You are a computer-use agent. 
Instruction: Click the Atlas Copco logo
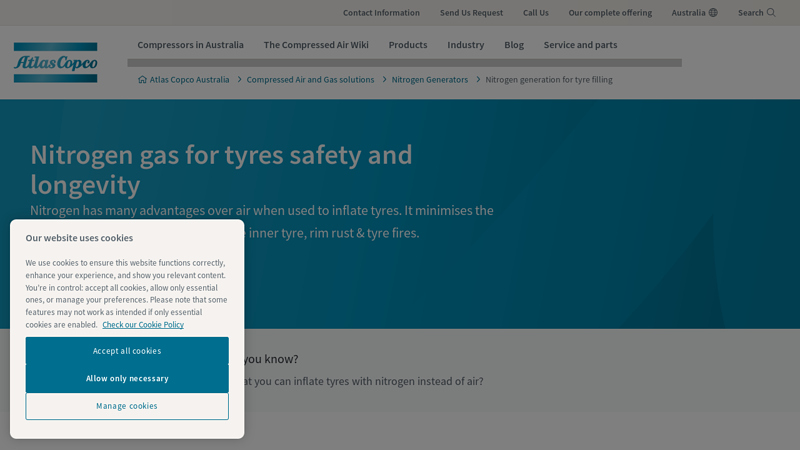56,63
